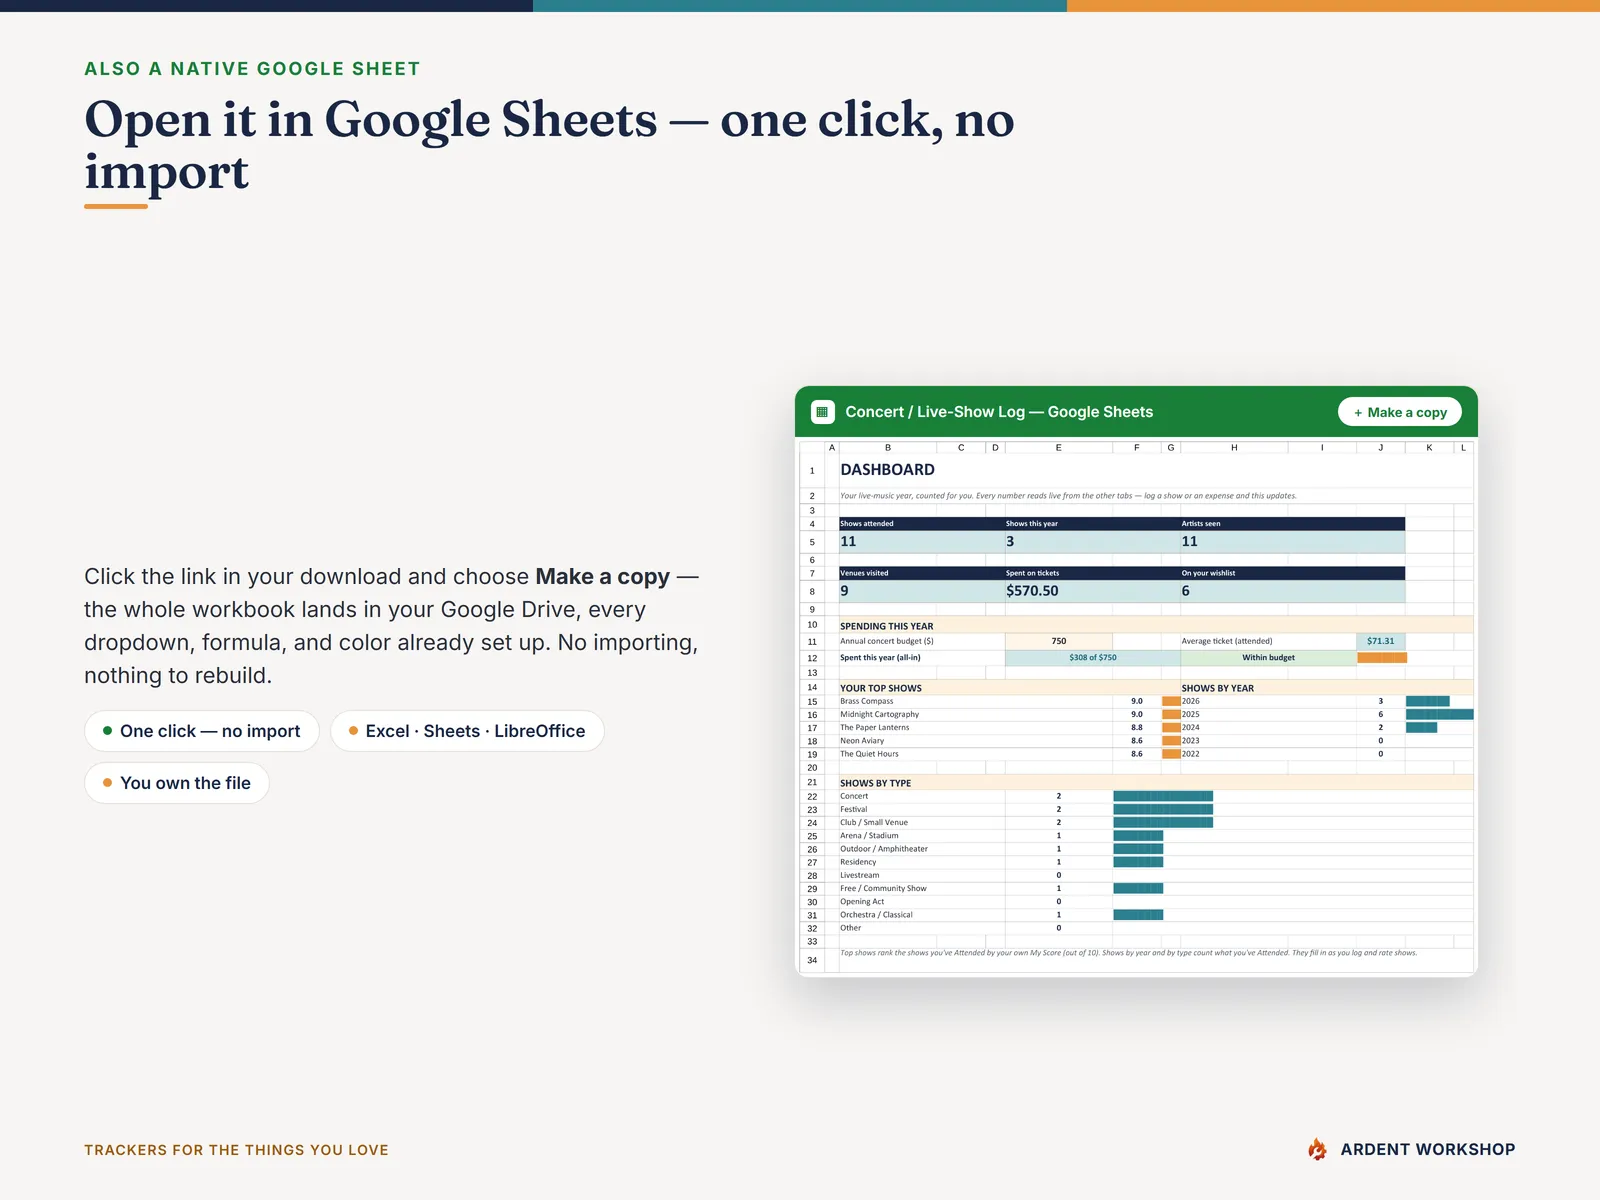This screenshot has height=1200, width=1600.
Task: Click the orange budget progress bar
Action: (1382, 658)
